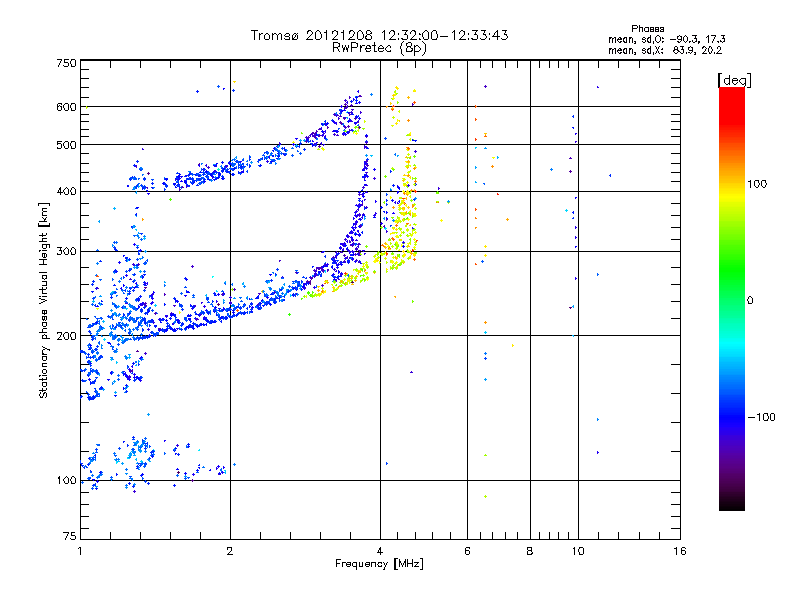Pick the black bottom of the colorbar

click(x=731, y=505)
